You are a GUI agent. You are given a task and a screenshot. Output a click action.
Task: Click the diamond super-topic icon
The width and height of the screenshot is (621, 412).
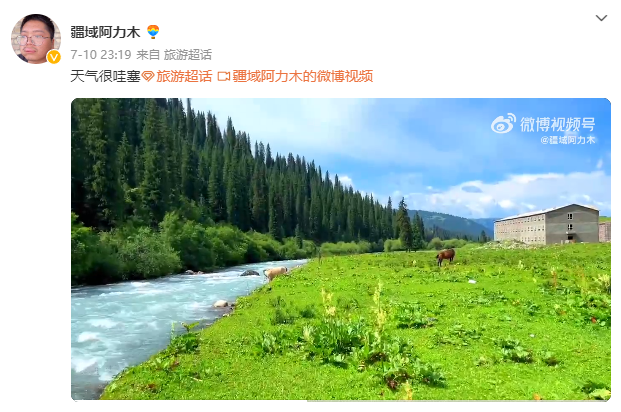[x=148, y=76]
